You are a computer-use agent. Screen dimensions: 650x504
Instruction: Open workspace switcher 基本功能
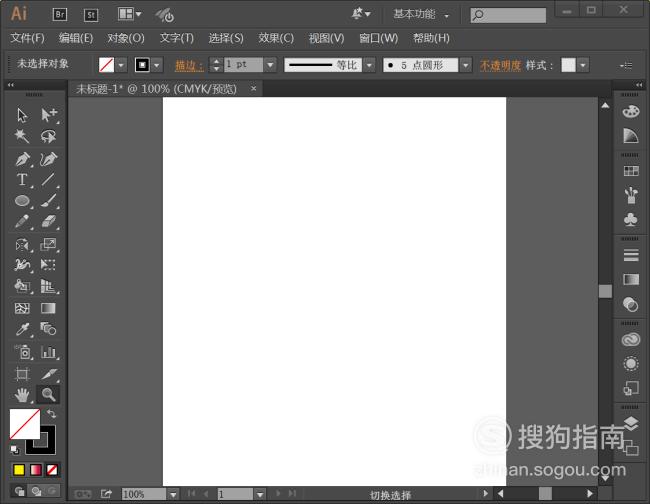(421, 15)
